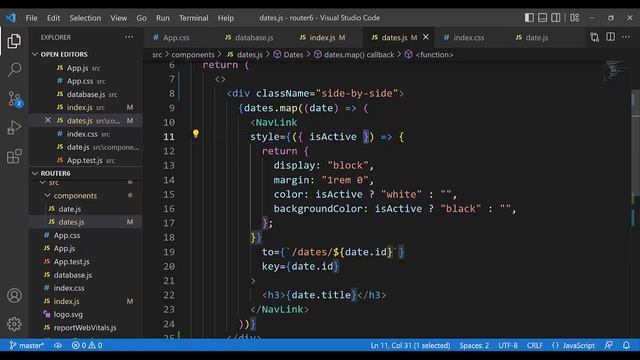
Task: Open the Go menu
Action: point(141,18)
